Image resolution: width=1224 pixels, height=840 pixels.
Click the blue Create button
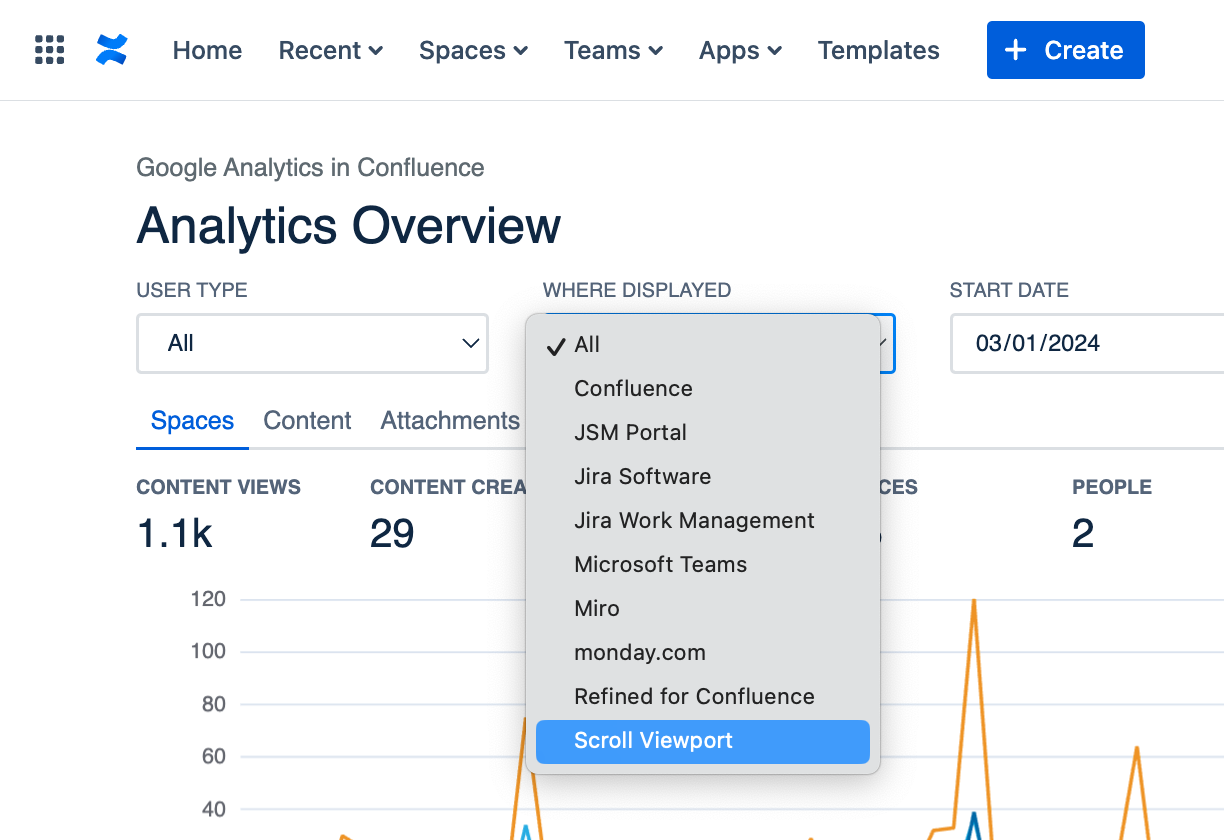1065,50
